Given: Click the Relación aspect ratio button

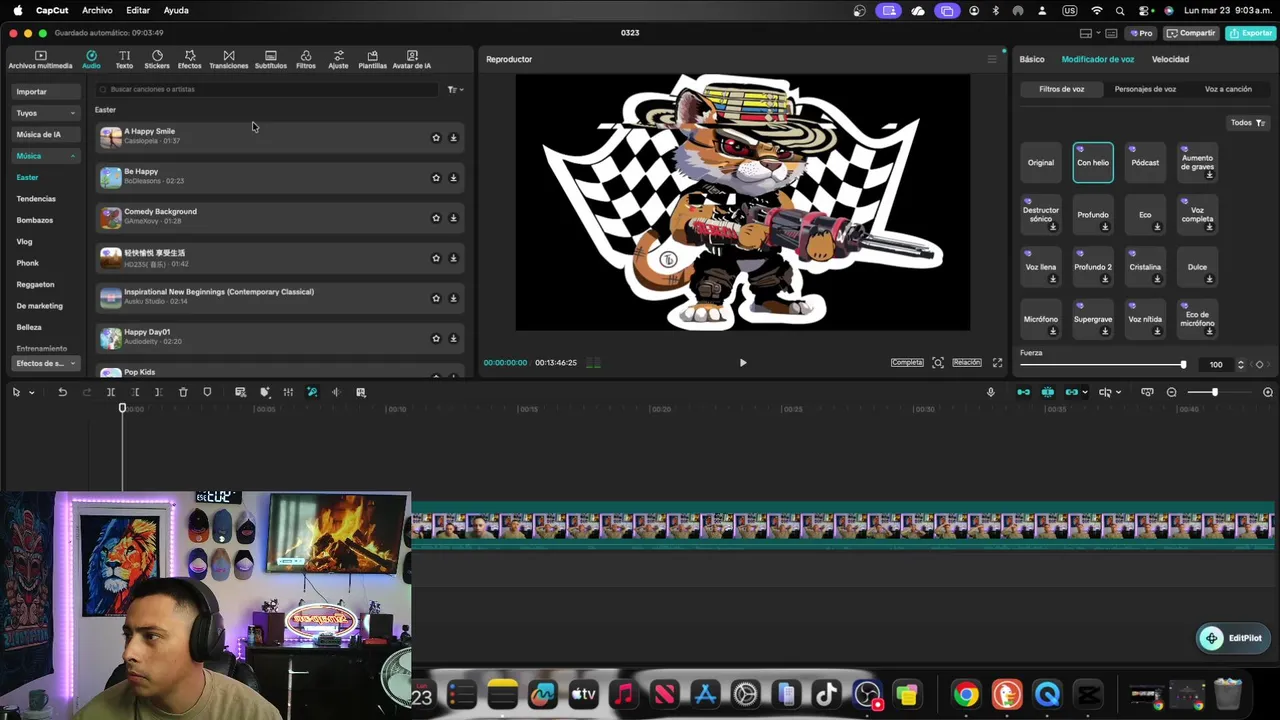Looking at the screenshot, I should [x=967, y=363].
